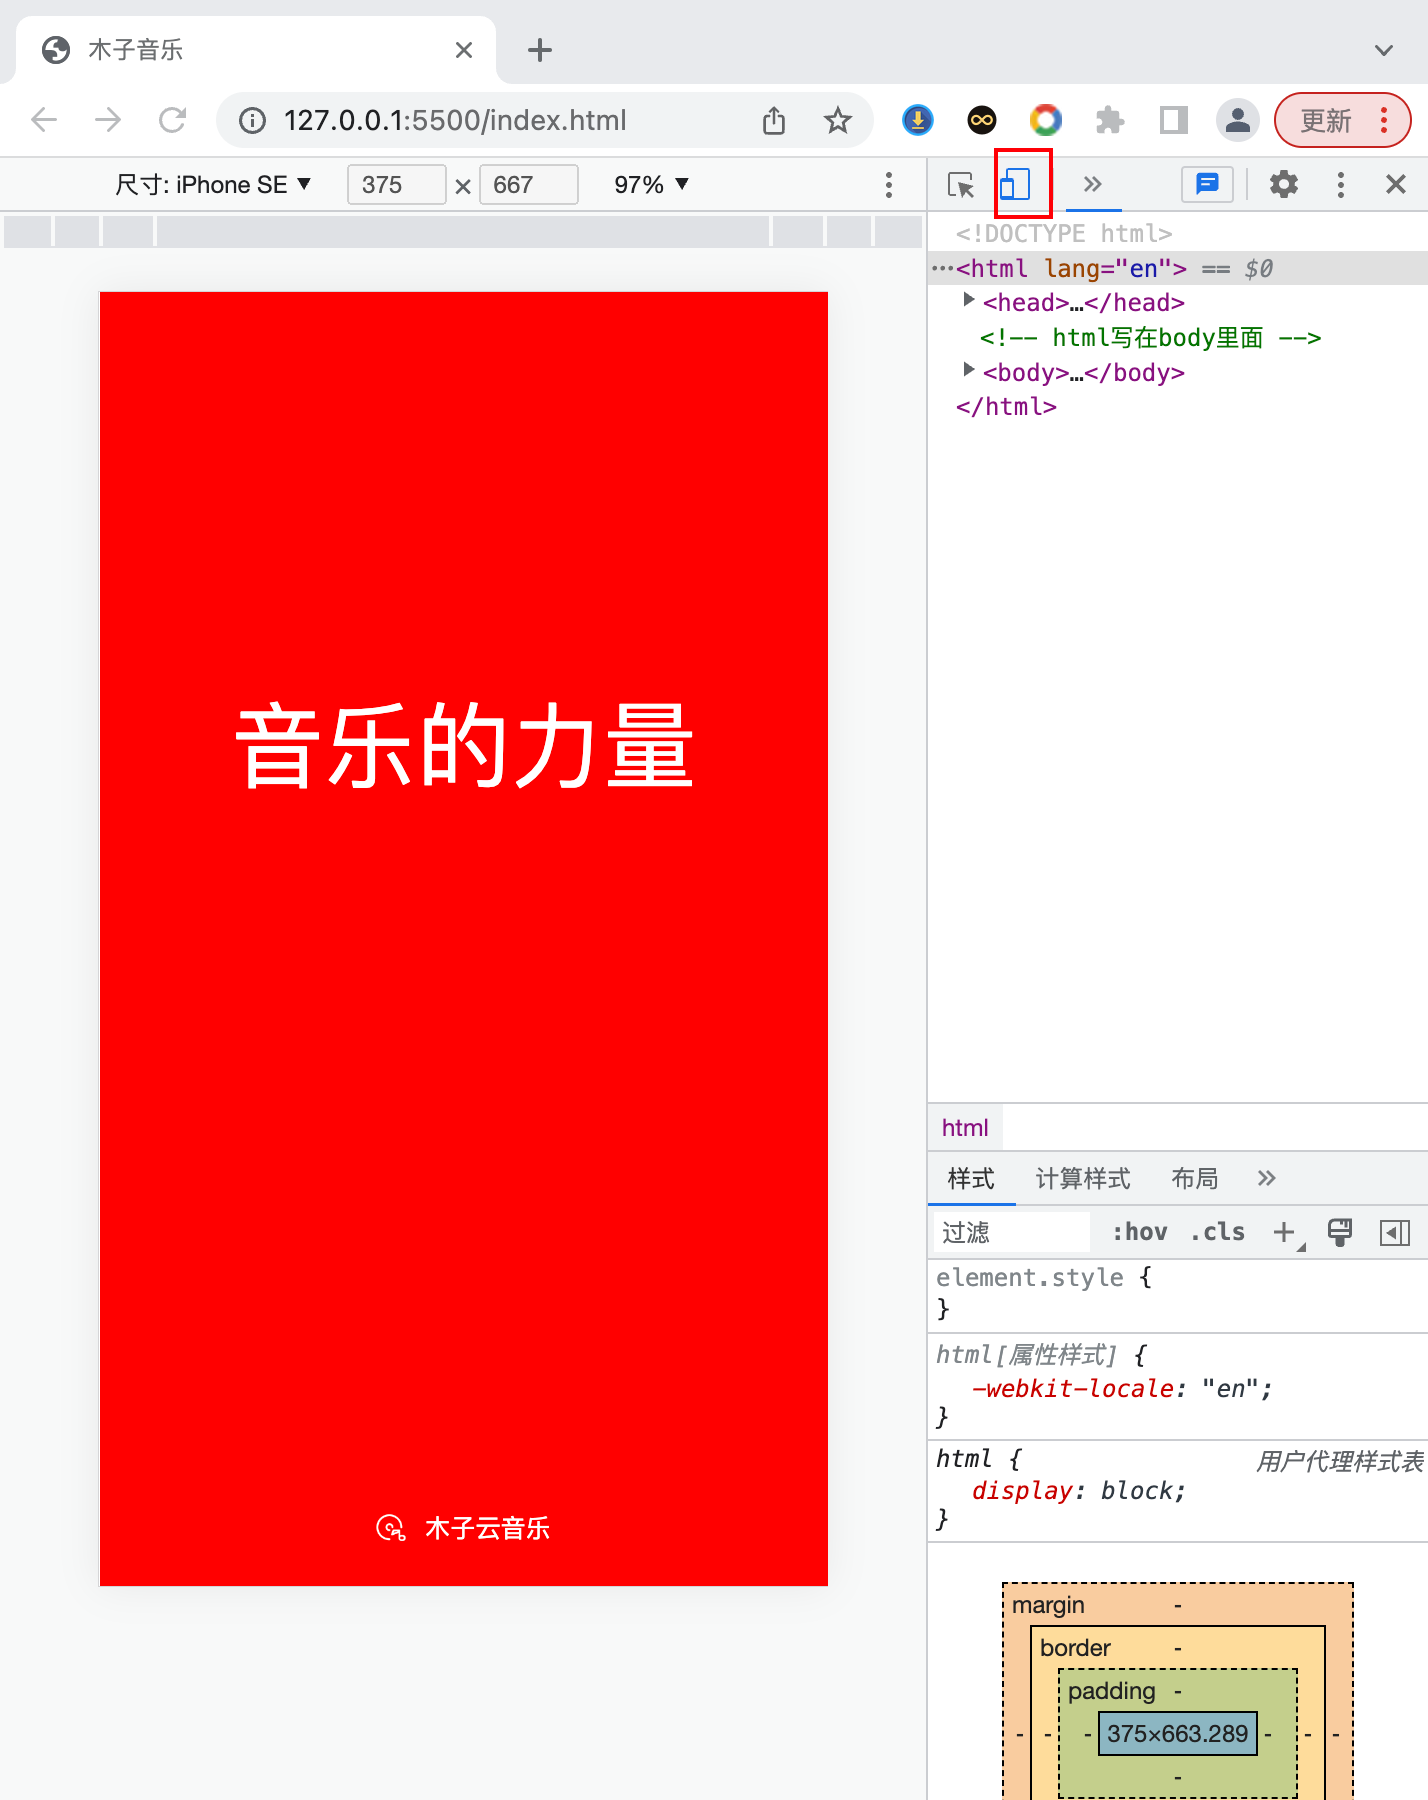Show more DevTools panels chevron

coord(1092,184)
